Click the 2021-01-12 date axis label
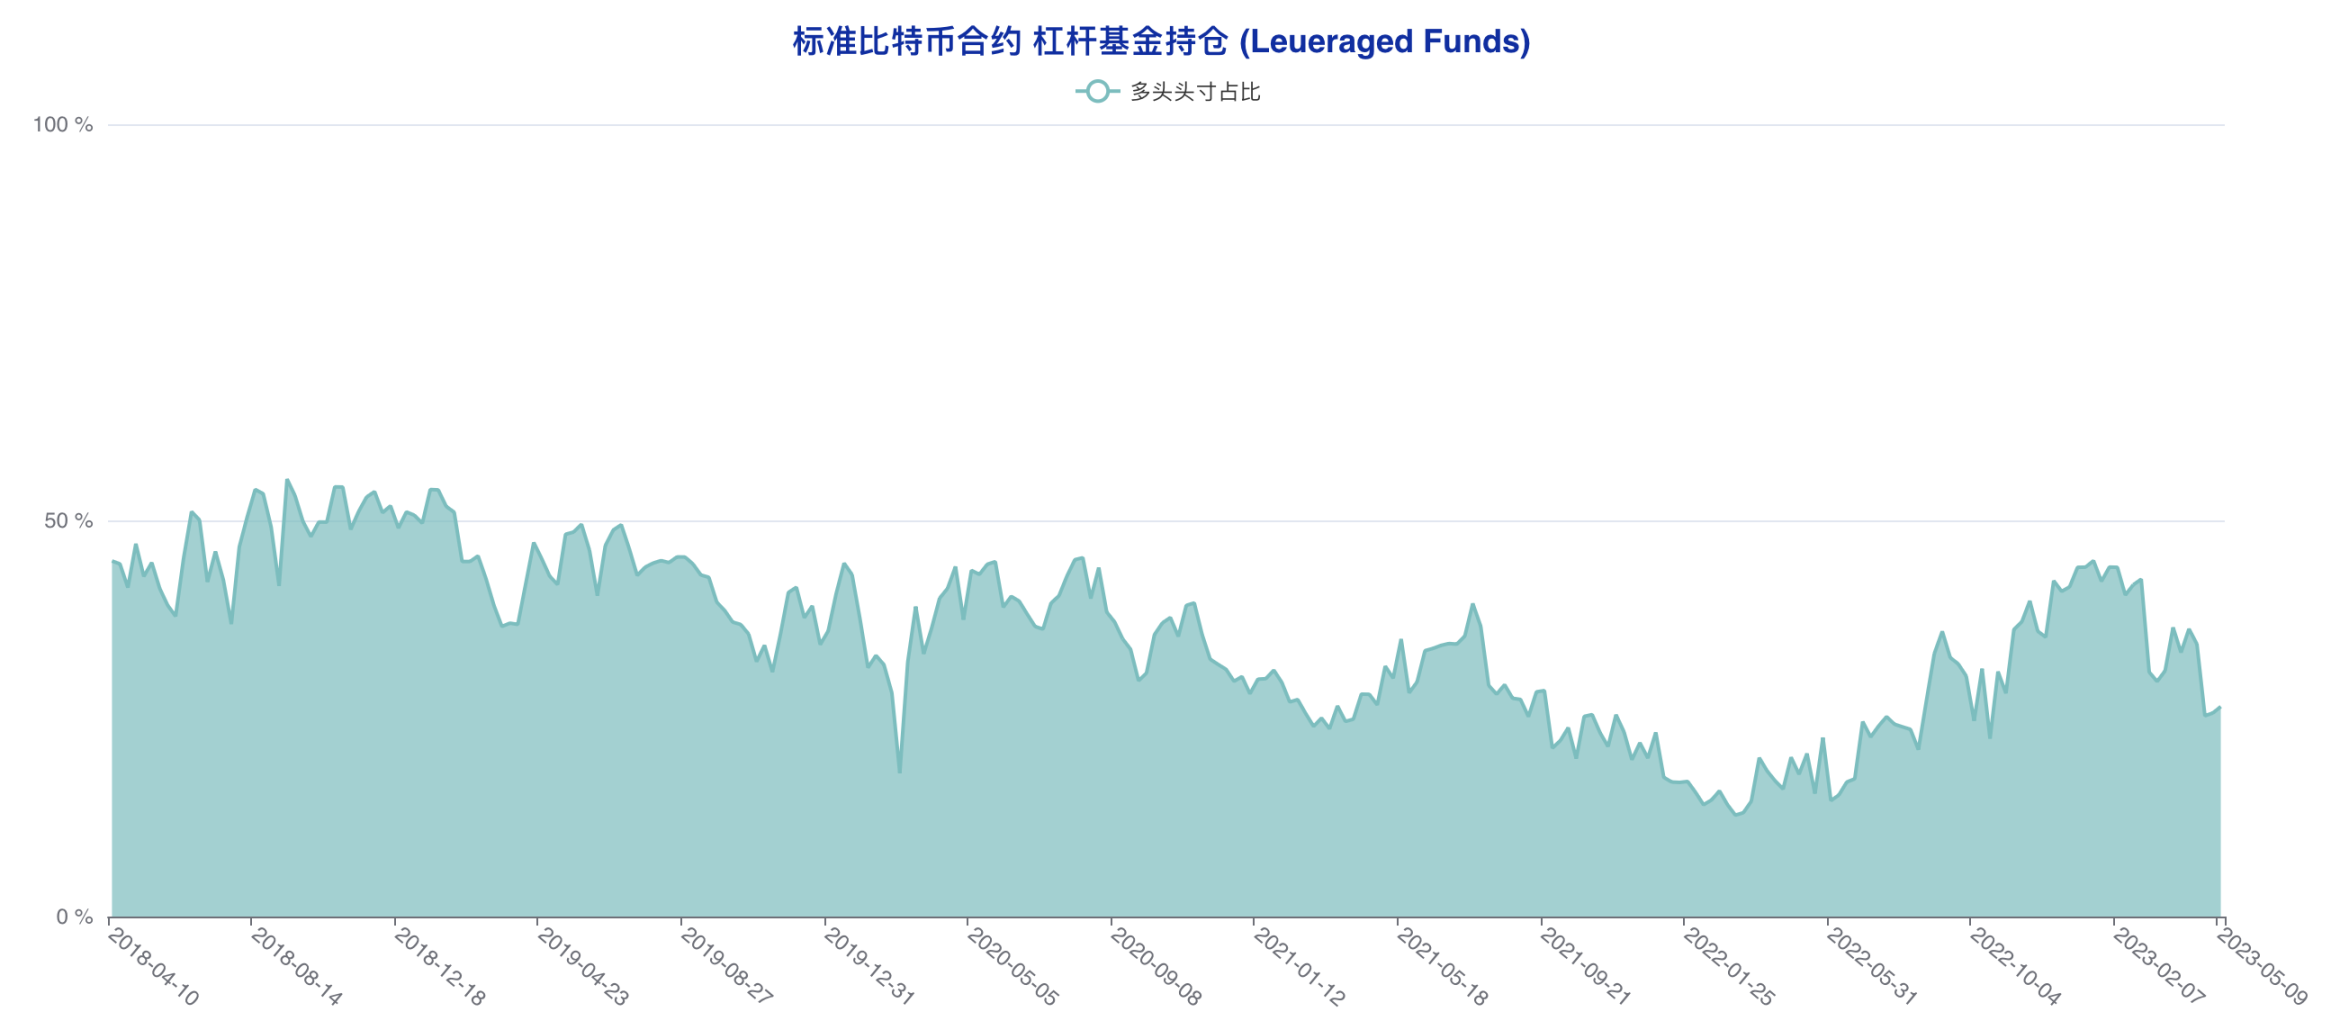The width and height of the screenshot is (2340, 1030). tap(1299, 967)
